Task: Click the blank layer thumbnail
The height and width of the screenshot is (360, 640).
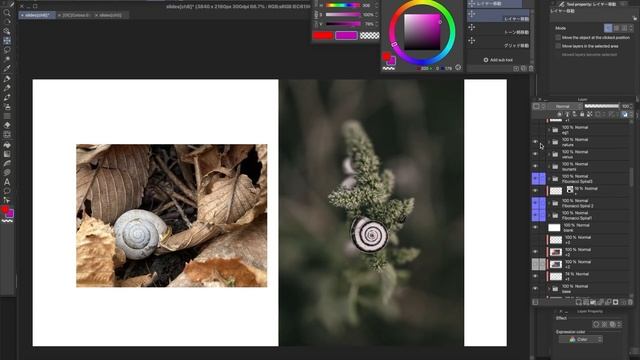Action: tap(554, 227)
